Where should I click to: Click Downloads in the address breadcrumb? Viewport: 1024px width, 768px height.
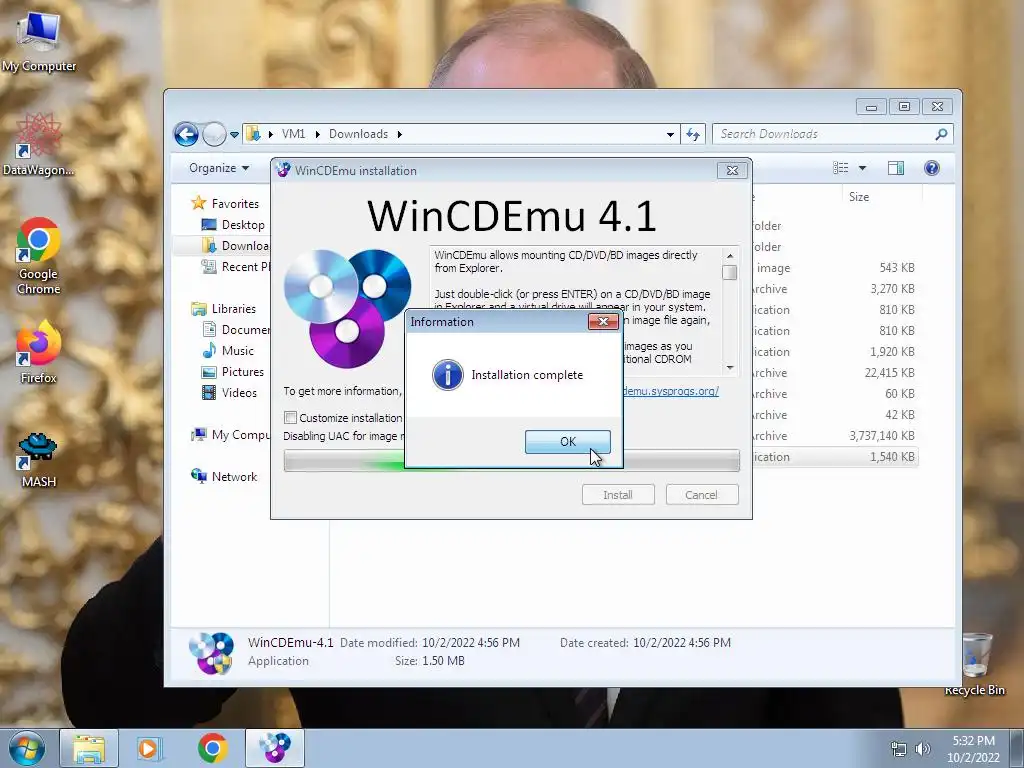click(358, 134)
